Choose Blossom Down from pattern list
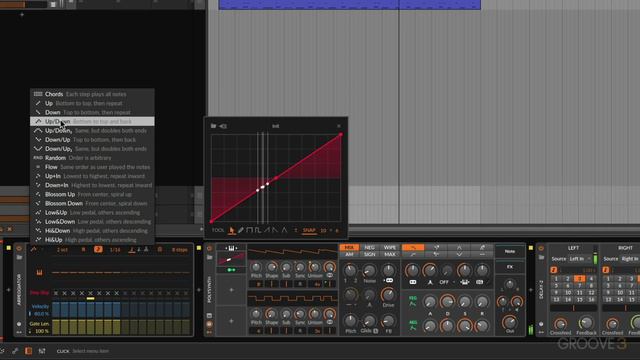The height and width of the screenshot is (360, 640). click(92, 203)
